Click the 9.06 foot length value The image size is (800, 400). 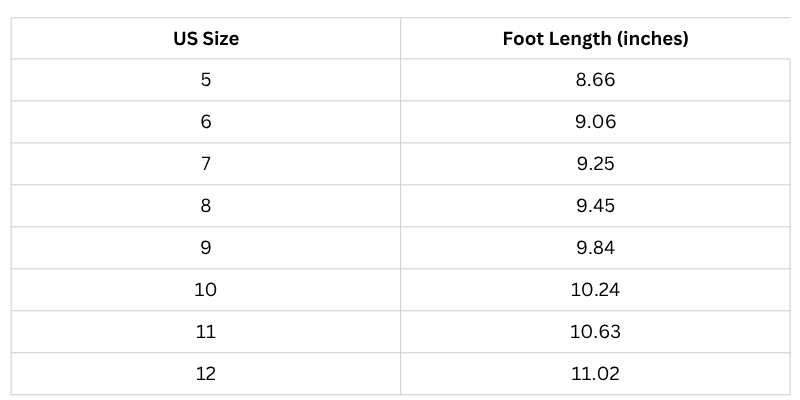[x=595, y=122]
